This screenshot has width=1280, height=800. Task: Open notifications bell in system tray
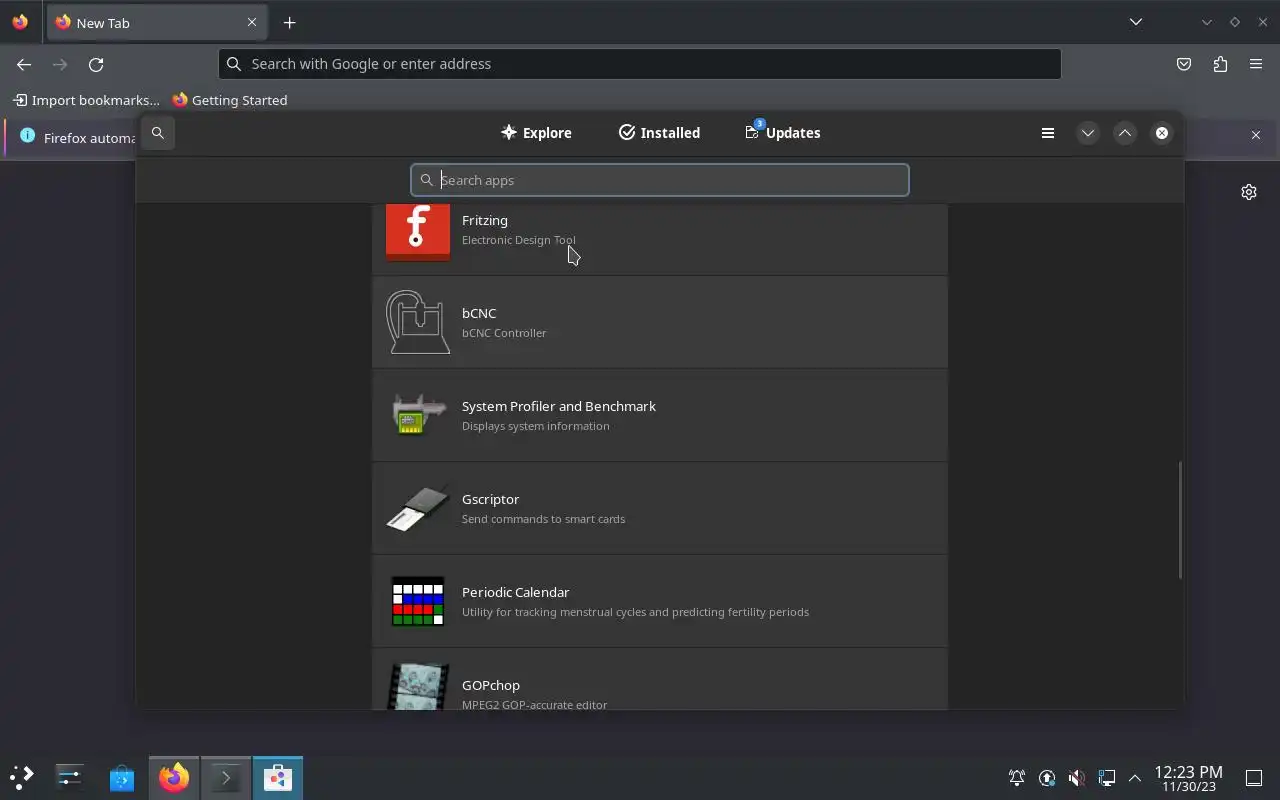(x=1017, y=777)
